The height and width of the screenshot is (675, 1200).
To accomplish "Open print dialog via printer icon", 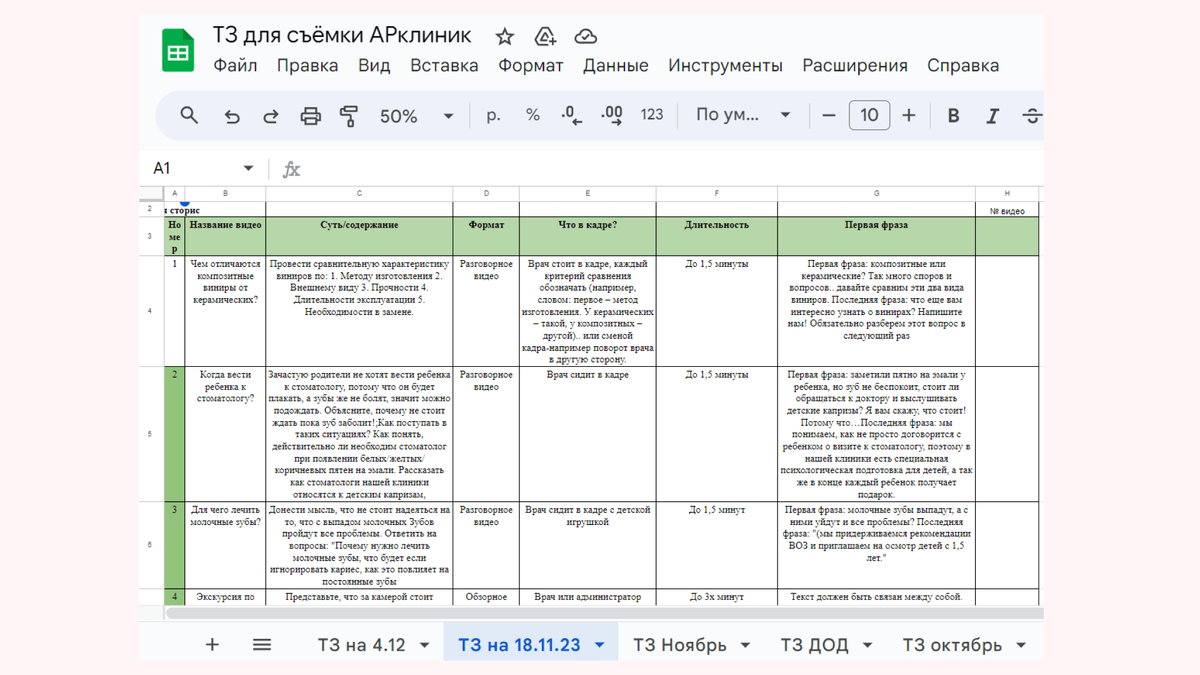I will click(x=309, y=114).
